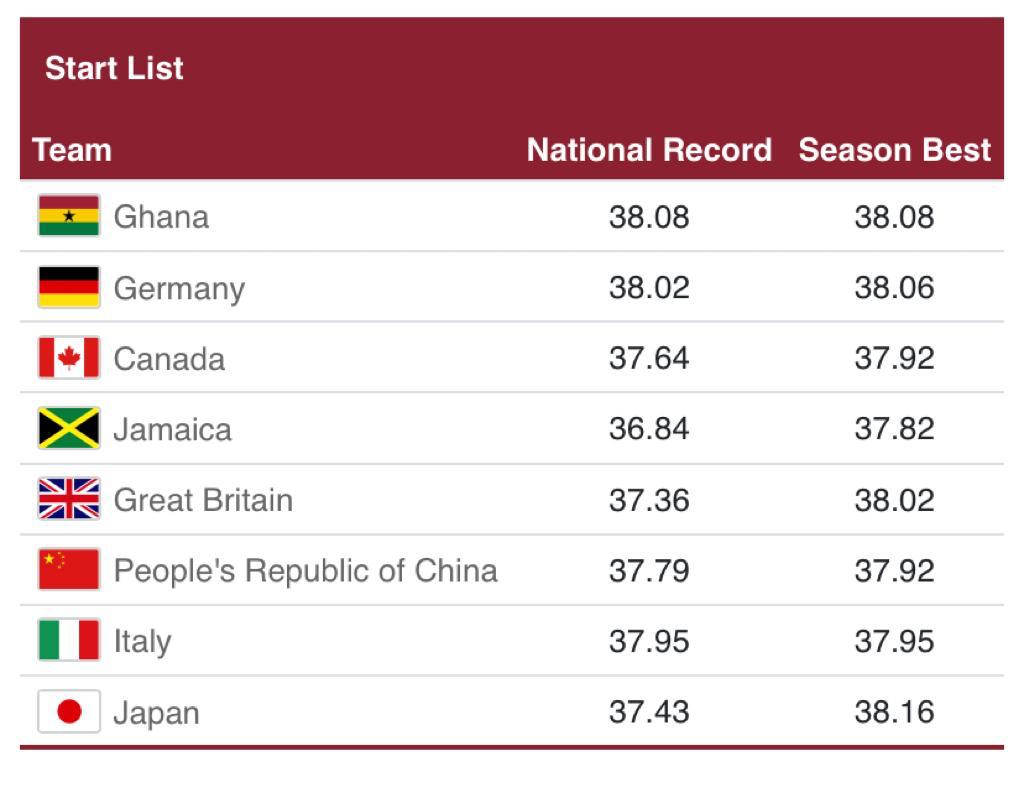Screen dimensions: 1024x793
Task: Click the Canada maple leaf flag
Action: pyautogui.click(x=69, y=358)
